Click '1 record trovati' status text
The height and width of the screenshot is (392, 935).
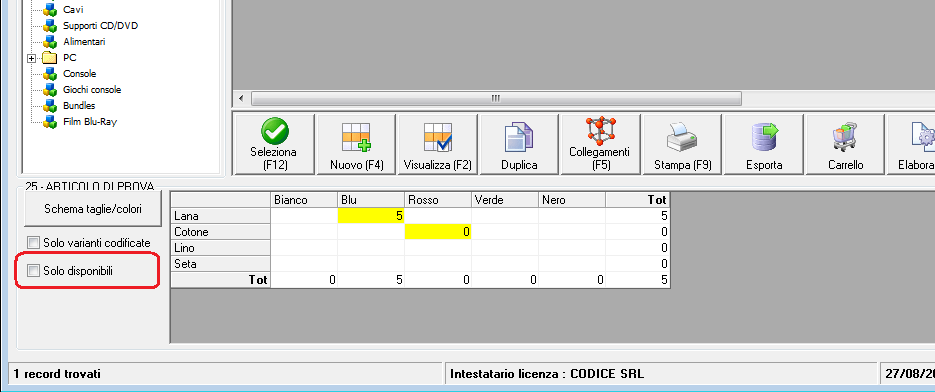(x=57, y=374)
